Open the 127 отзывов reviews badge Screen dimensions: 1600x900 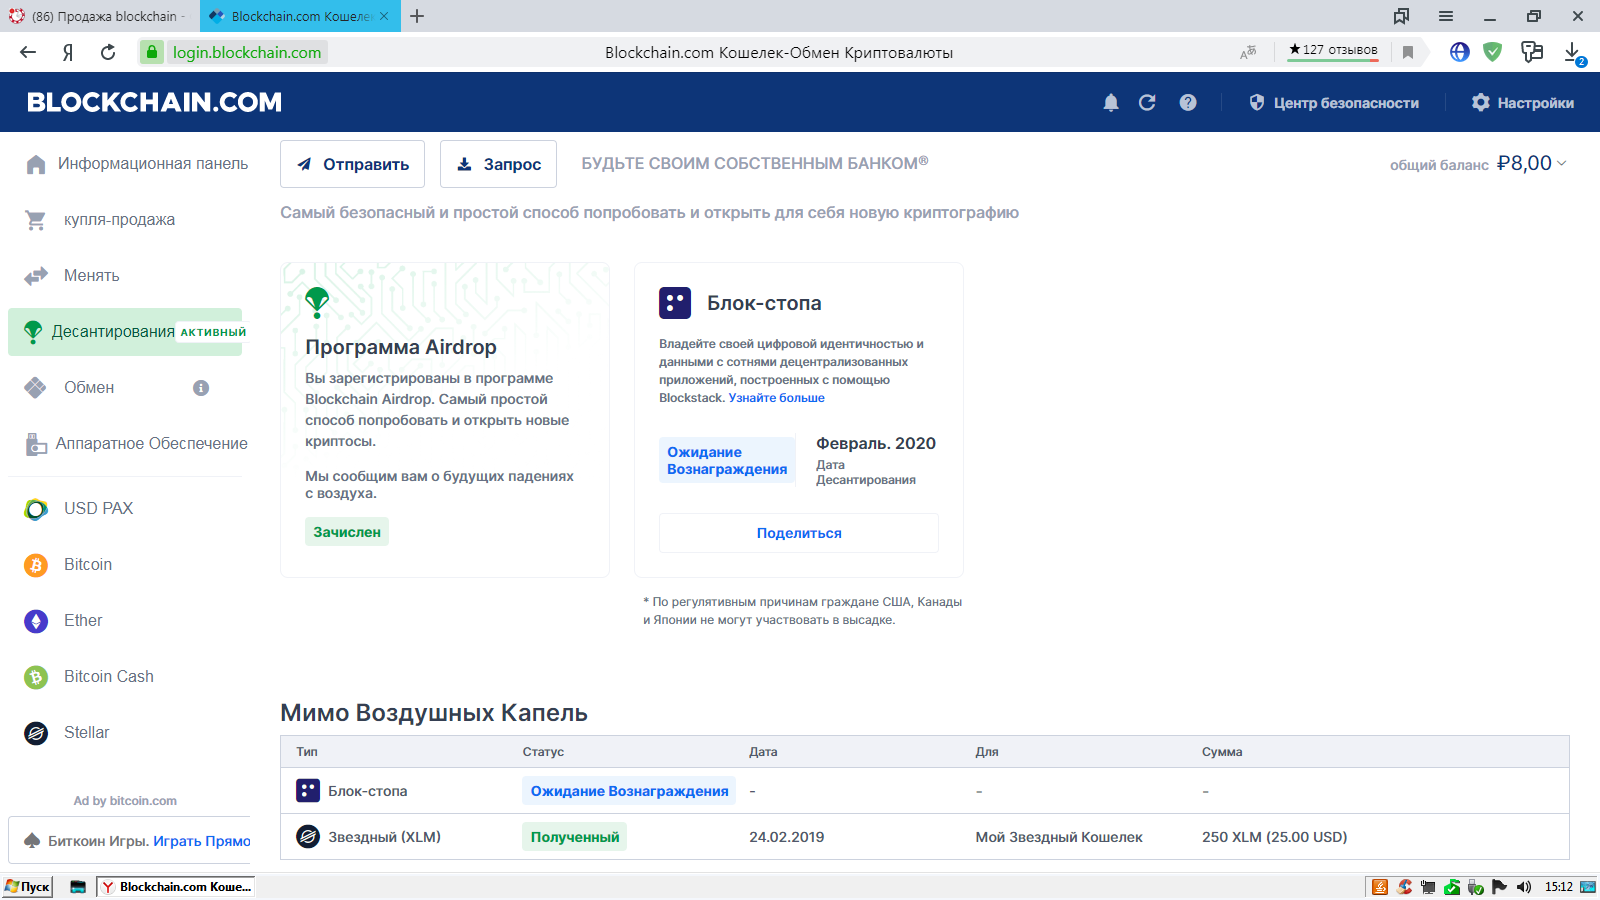[x=1333, y=50]
